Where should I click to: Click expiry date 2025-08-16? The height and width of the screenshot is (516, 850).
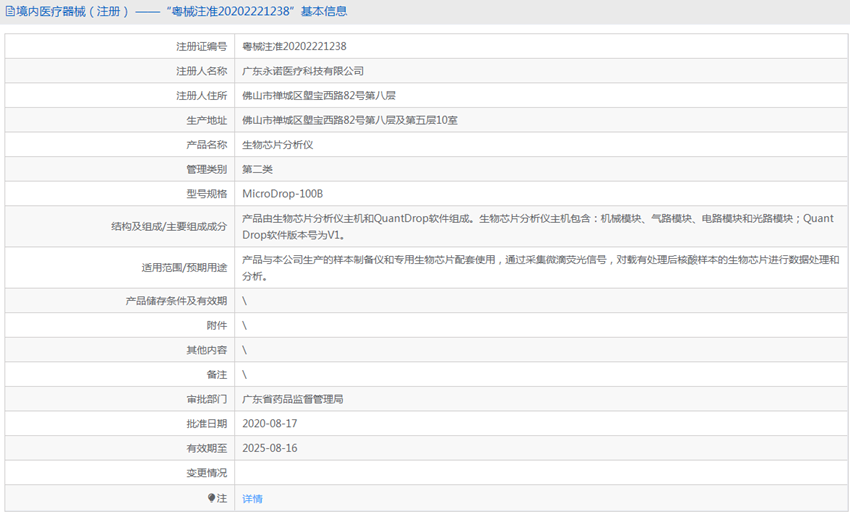(269, 448)
